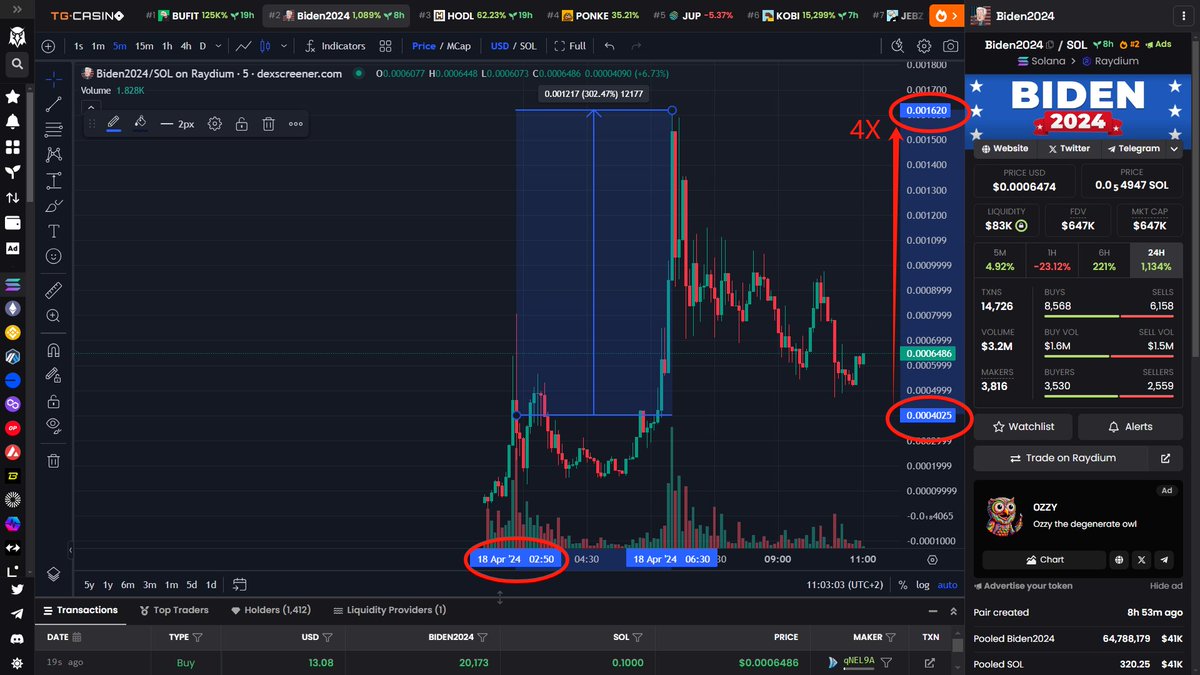Delete the selected drawing in floating toolbar
This screenshot has height=675, width=1200.
268,124
